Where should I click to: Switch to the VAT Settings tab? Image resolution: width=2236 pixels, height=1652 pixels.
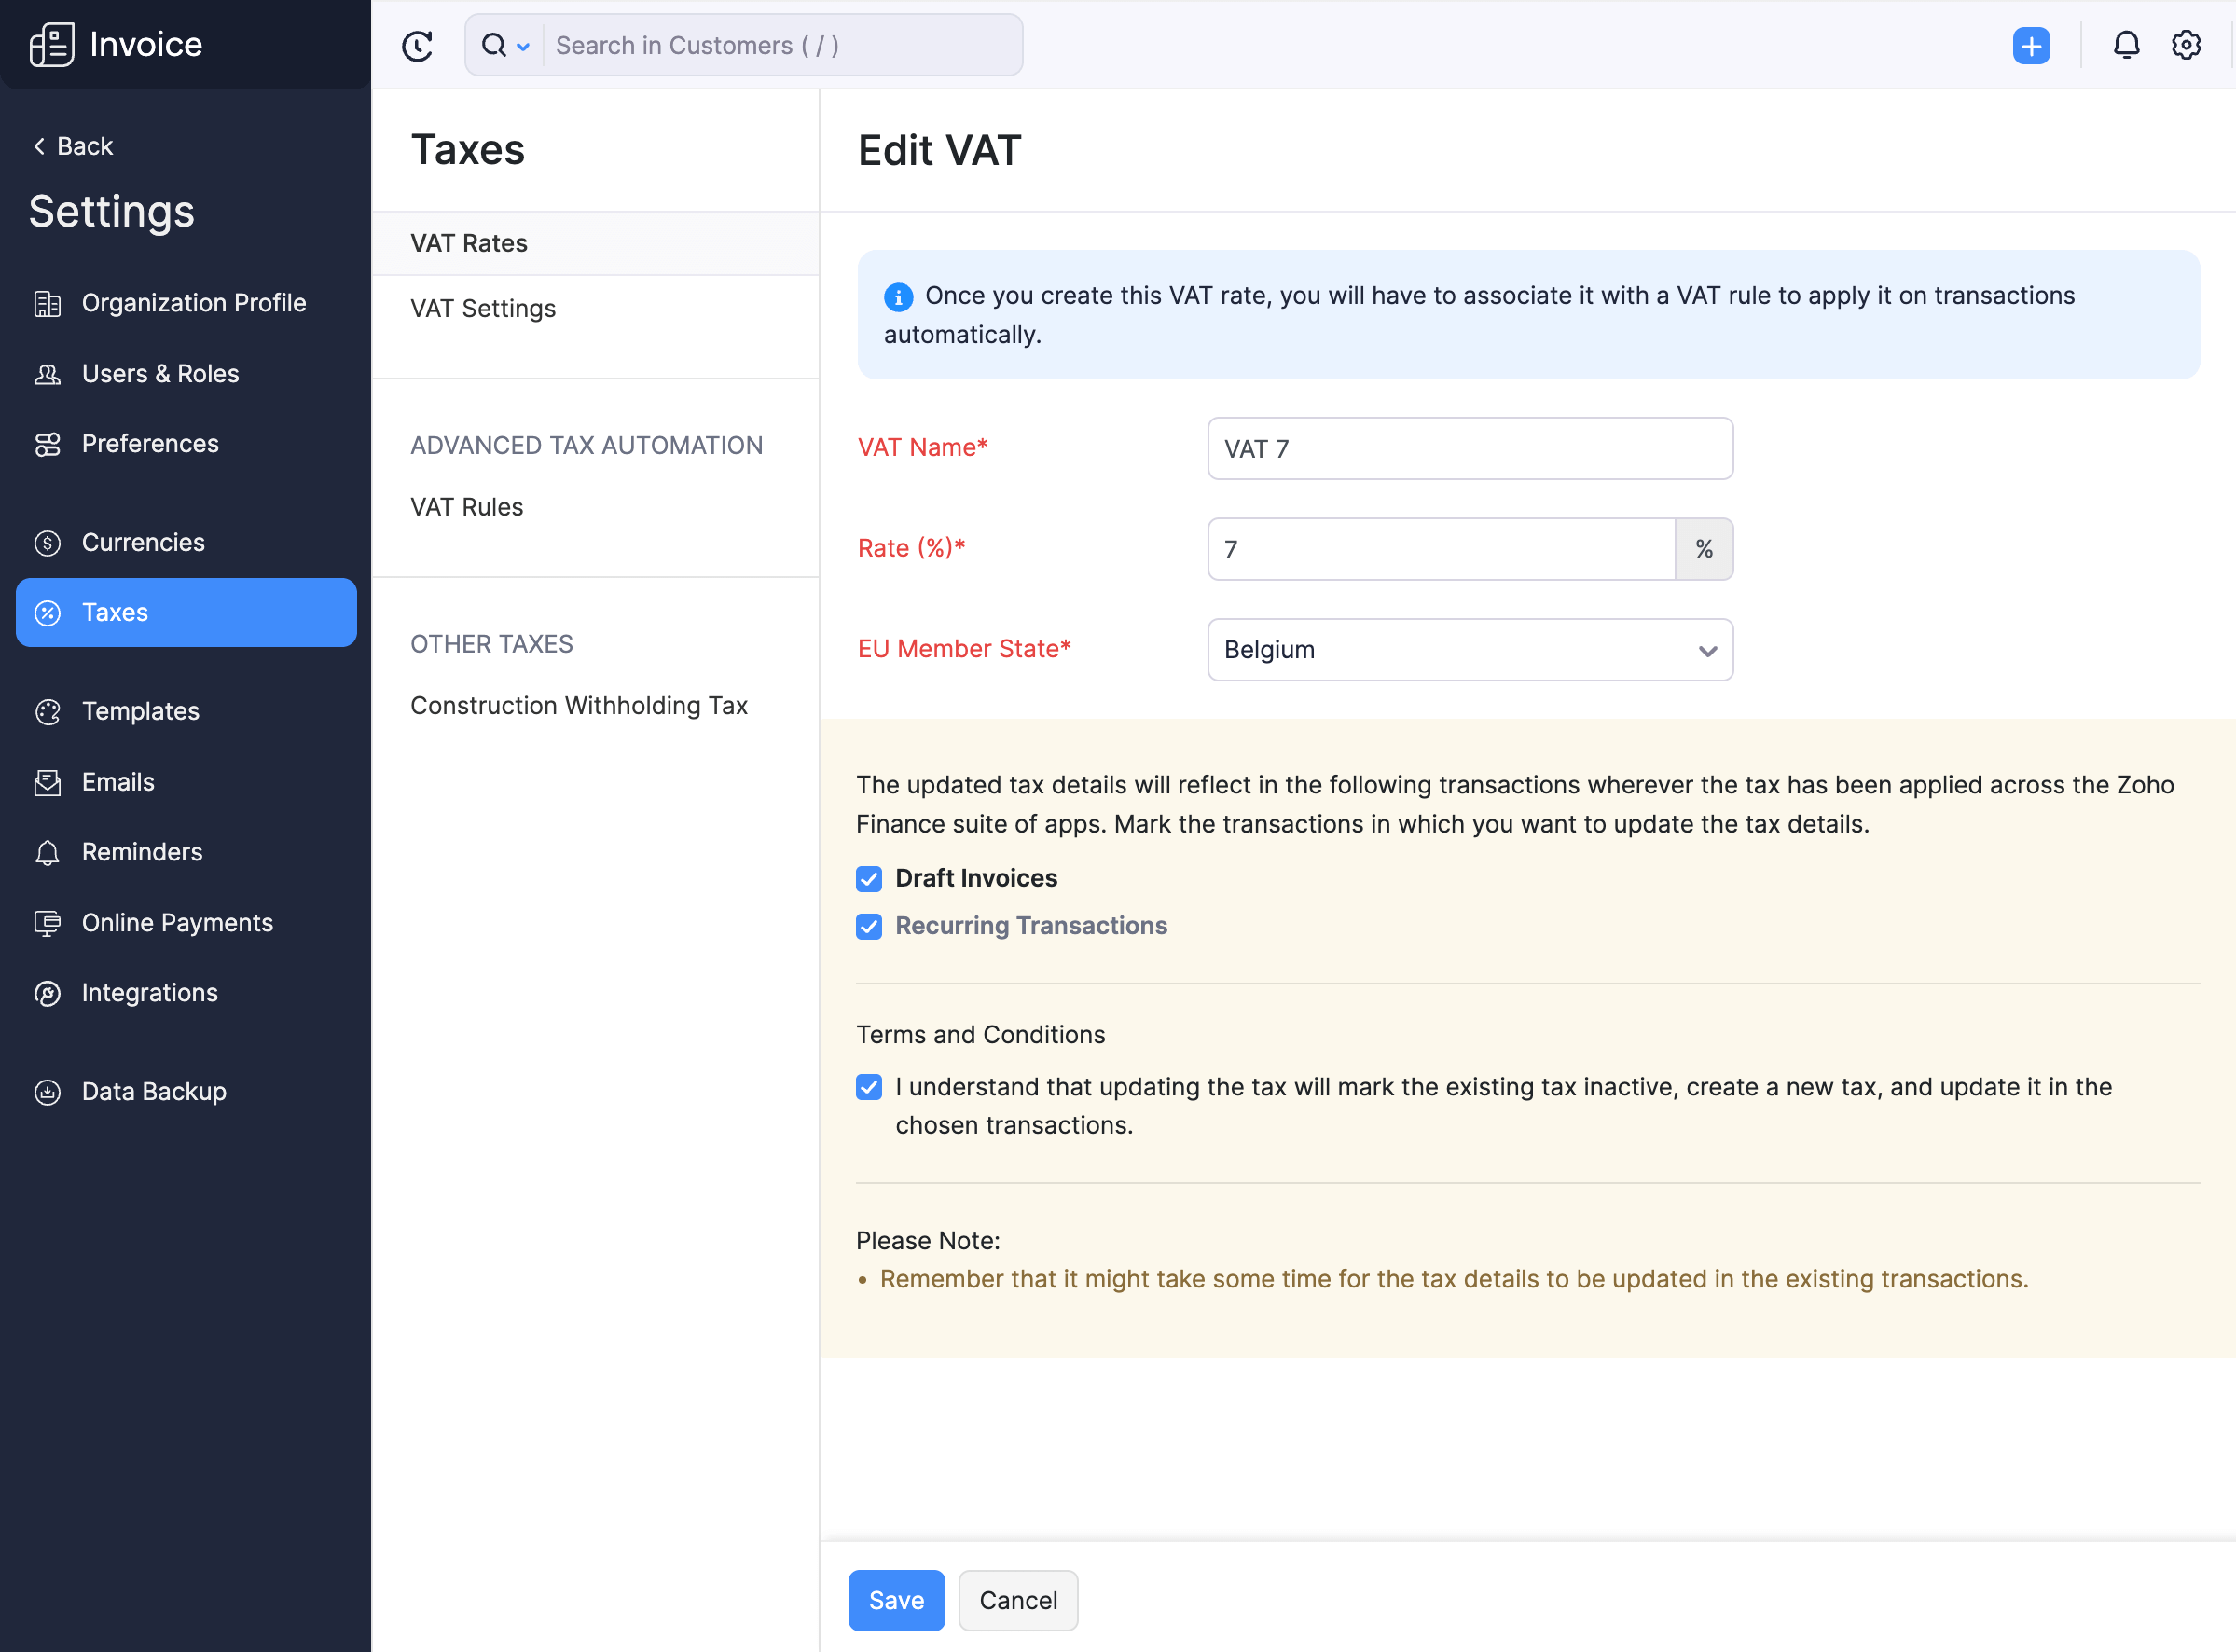pyautogui.click(x=483, y=308)
